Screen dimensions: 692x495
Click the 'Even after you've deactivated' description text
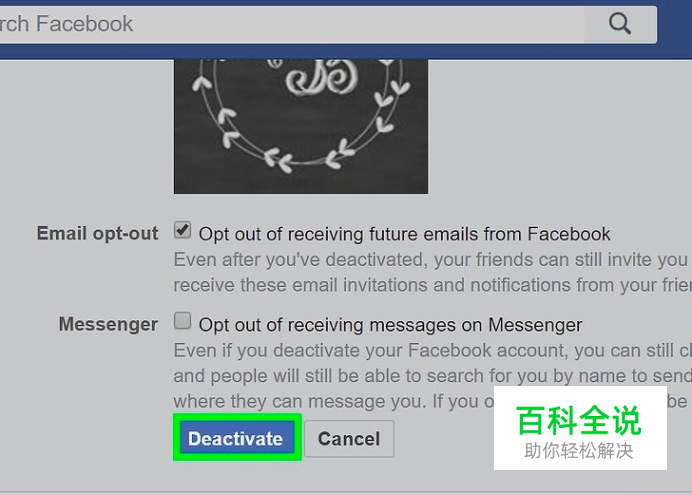pos(432,260)
